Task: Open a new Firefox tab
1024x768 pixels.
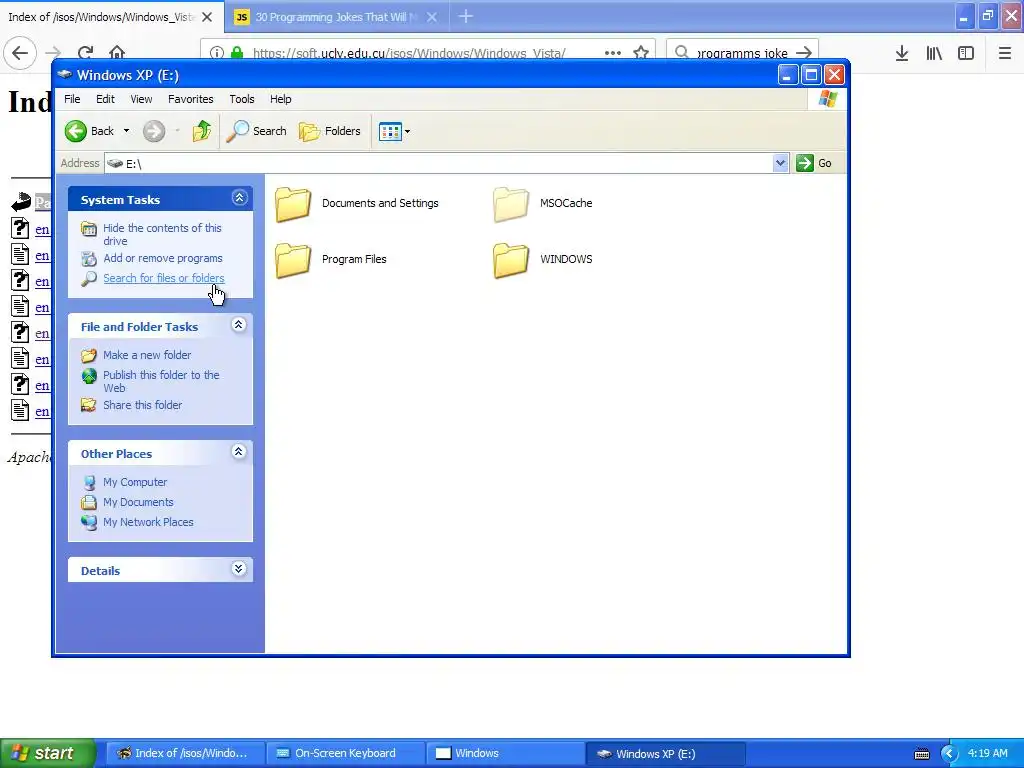Action: coord(466,17)
